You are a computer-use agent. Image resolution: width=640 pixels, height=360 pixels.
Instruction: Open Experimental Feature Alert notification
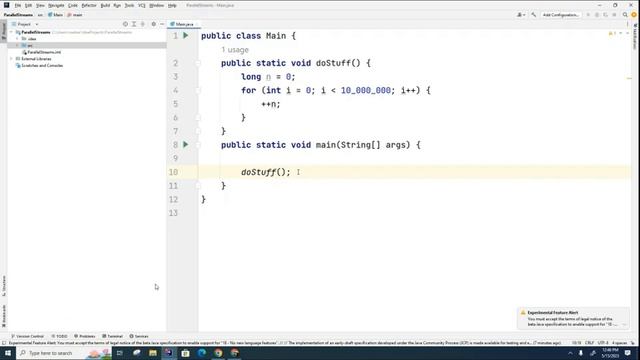[573, 318]
